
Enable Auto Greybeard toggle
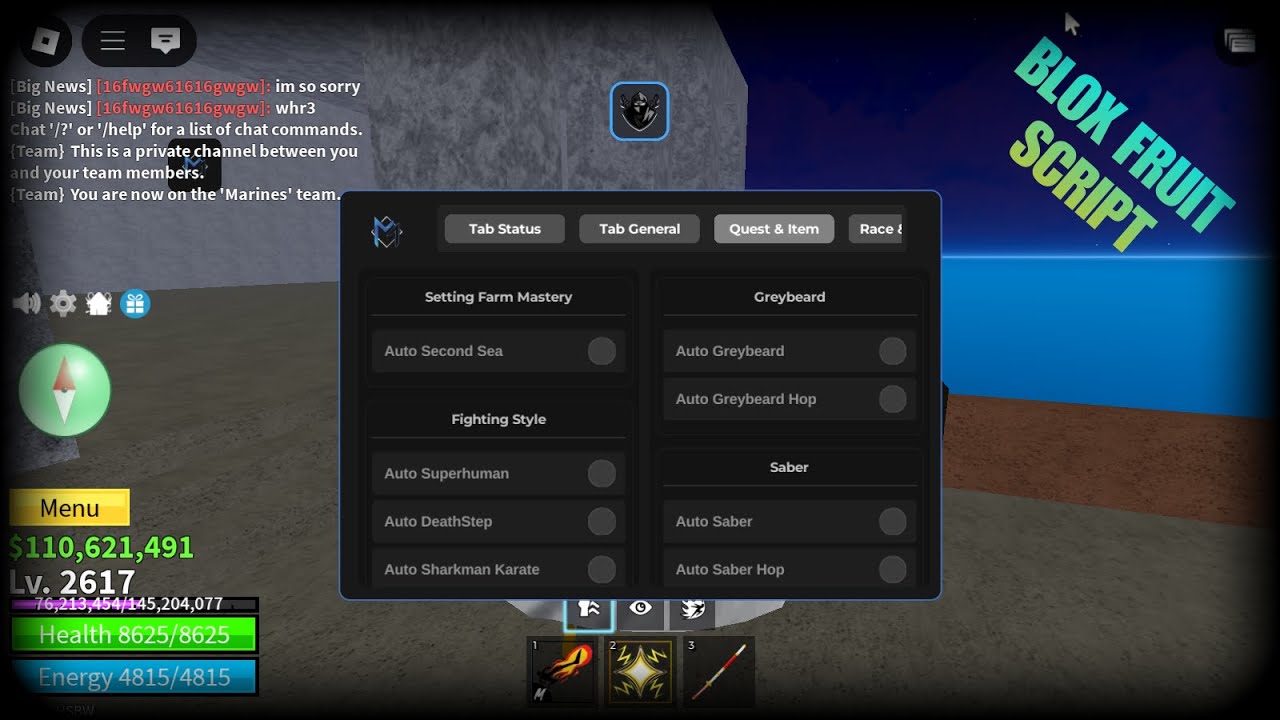[892, 351]
